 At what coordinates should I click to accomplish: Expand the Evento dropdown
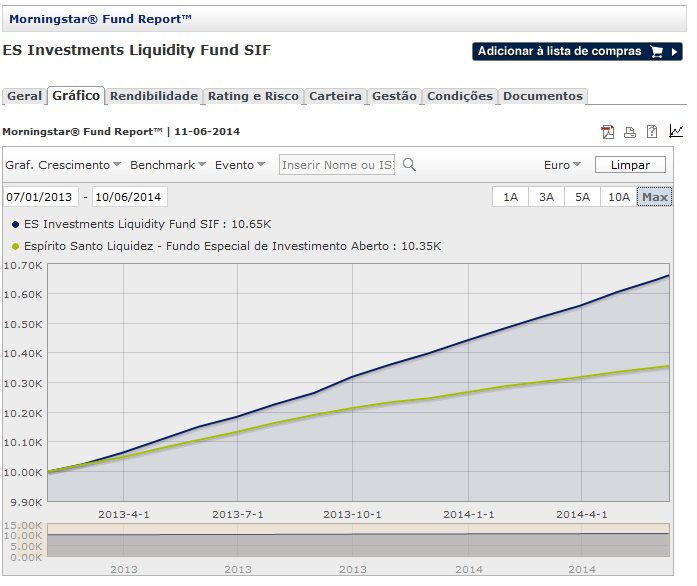(x=240, y=165)
